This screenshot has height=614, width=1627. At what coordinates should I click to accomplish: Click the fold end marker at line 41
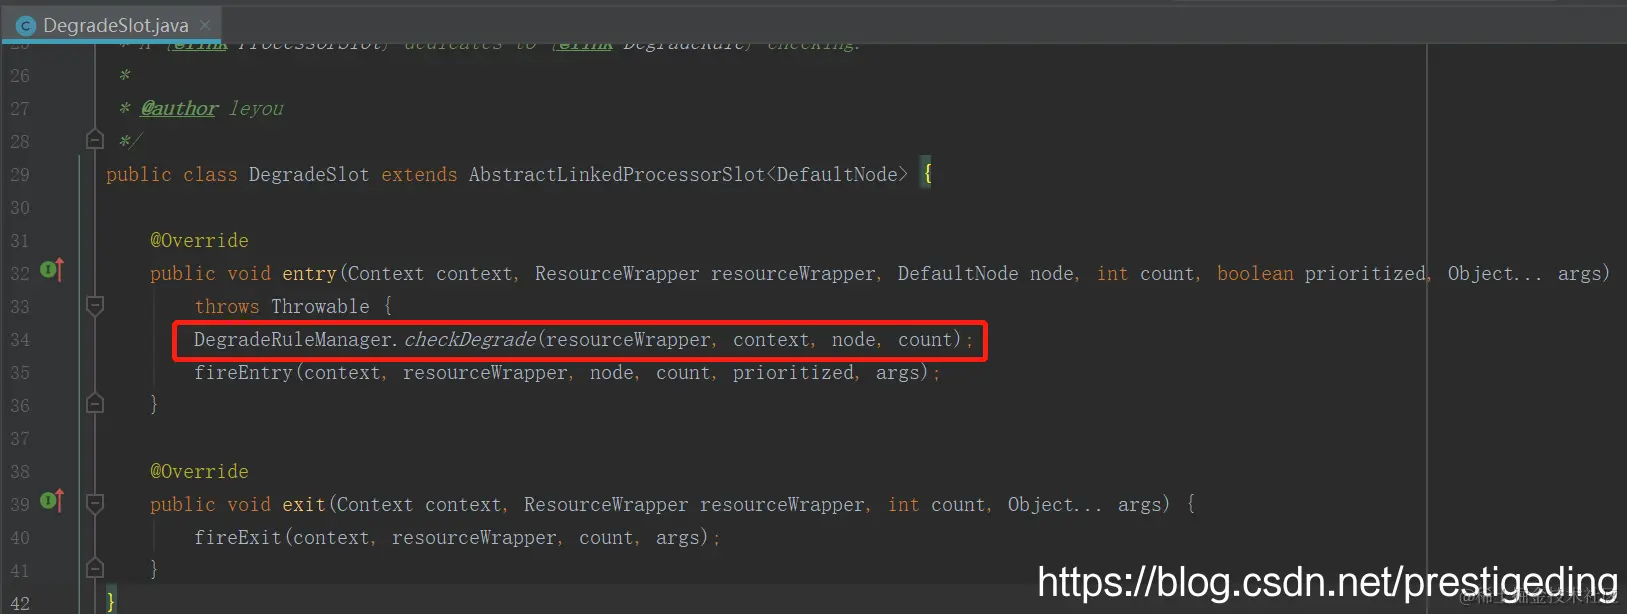95,568
